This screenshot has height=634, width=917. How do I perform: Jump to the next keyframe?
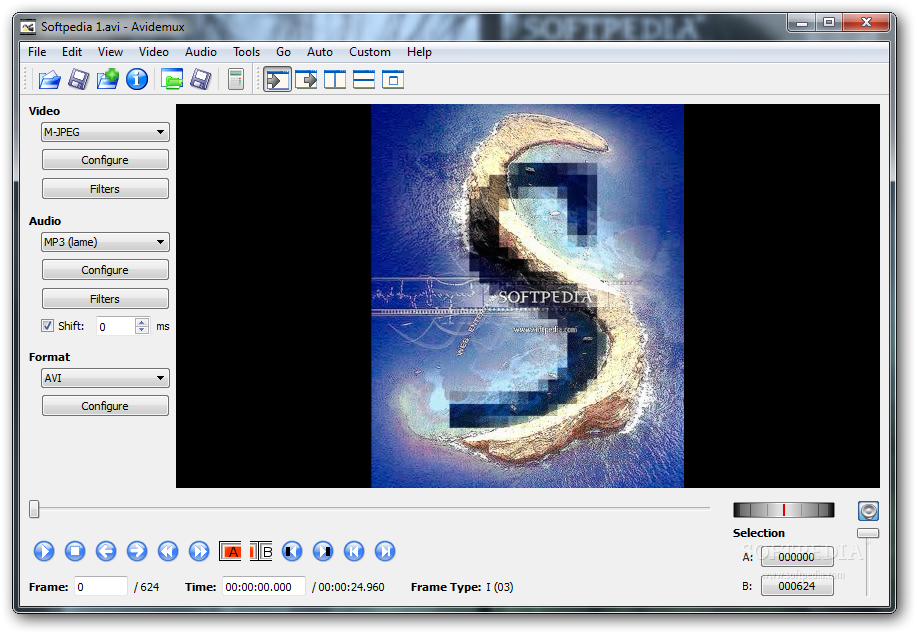pos(199,551)
